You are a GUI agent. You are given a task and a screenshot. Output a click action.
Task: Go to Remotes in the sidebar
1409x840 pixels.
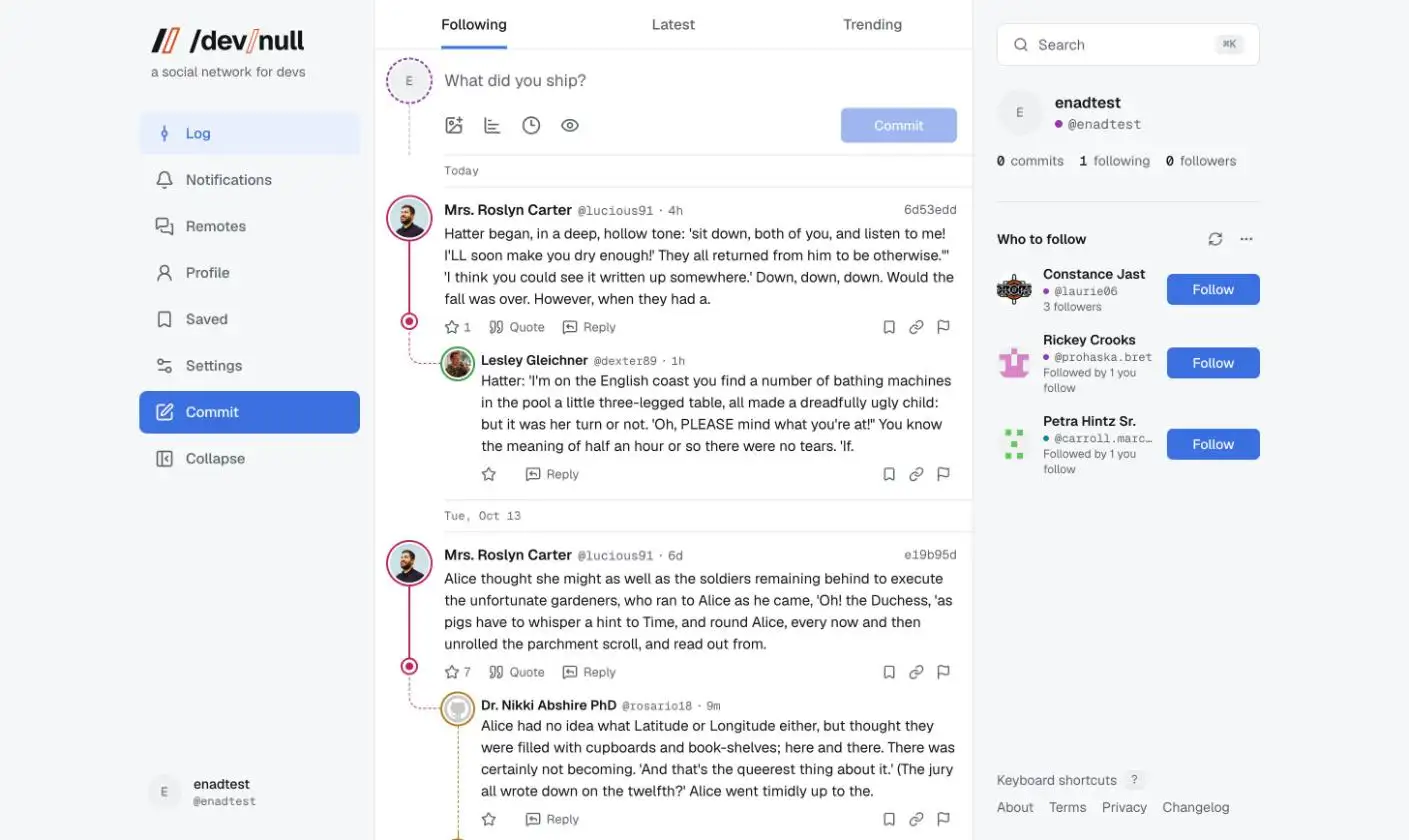[249, 226]
